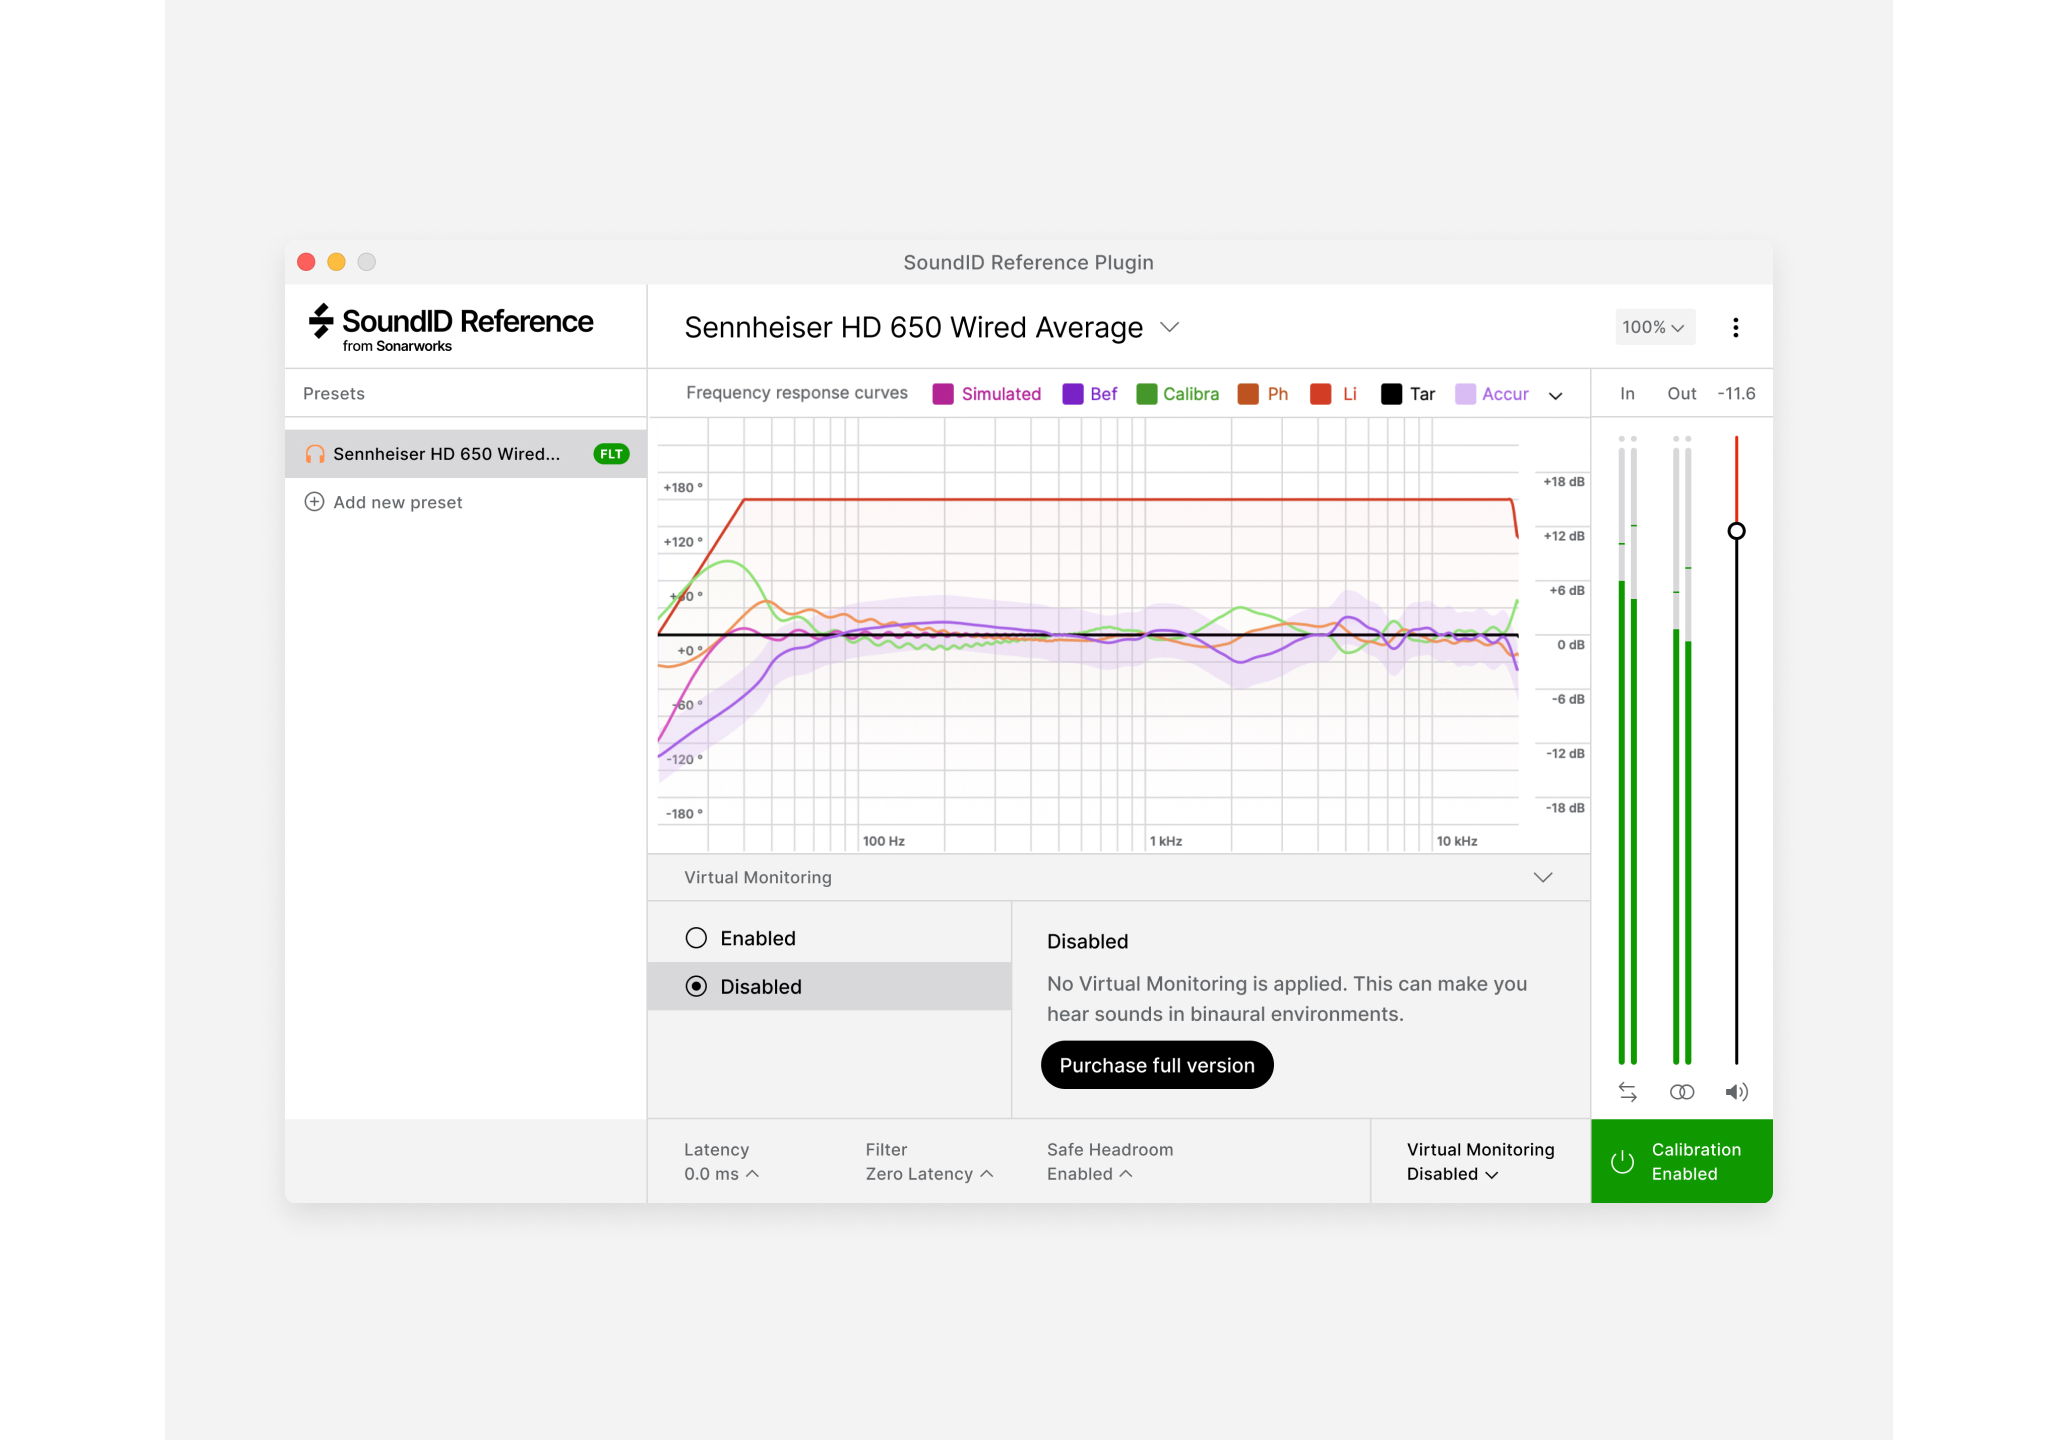
Task: Click the Calibration power icon
Action: click(1622, 1161)
